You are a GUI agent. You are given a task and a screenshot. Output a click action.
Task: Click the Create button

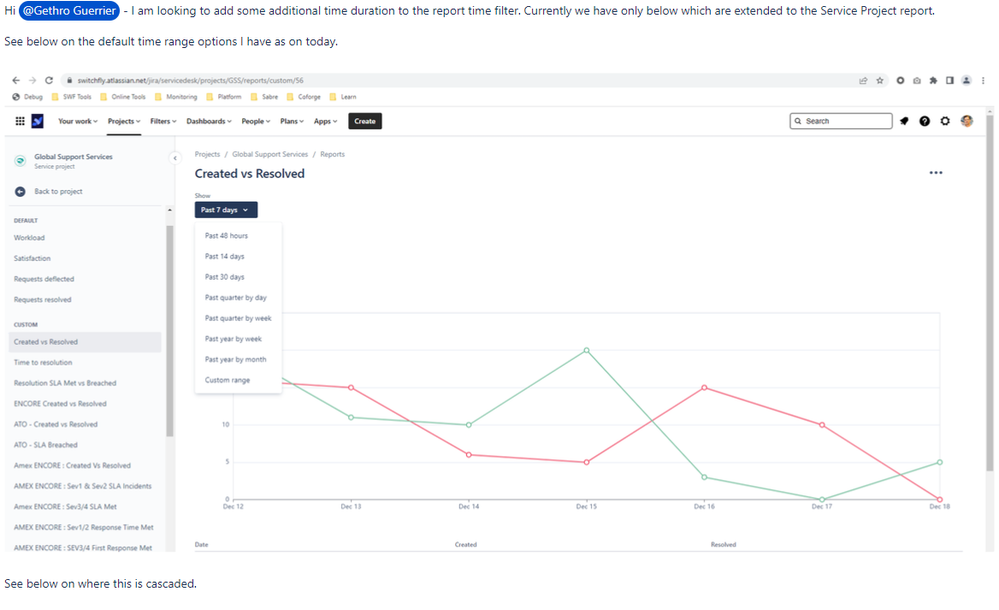364,121
